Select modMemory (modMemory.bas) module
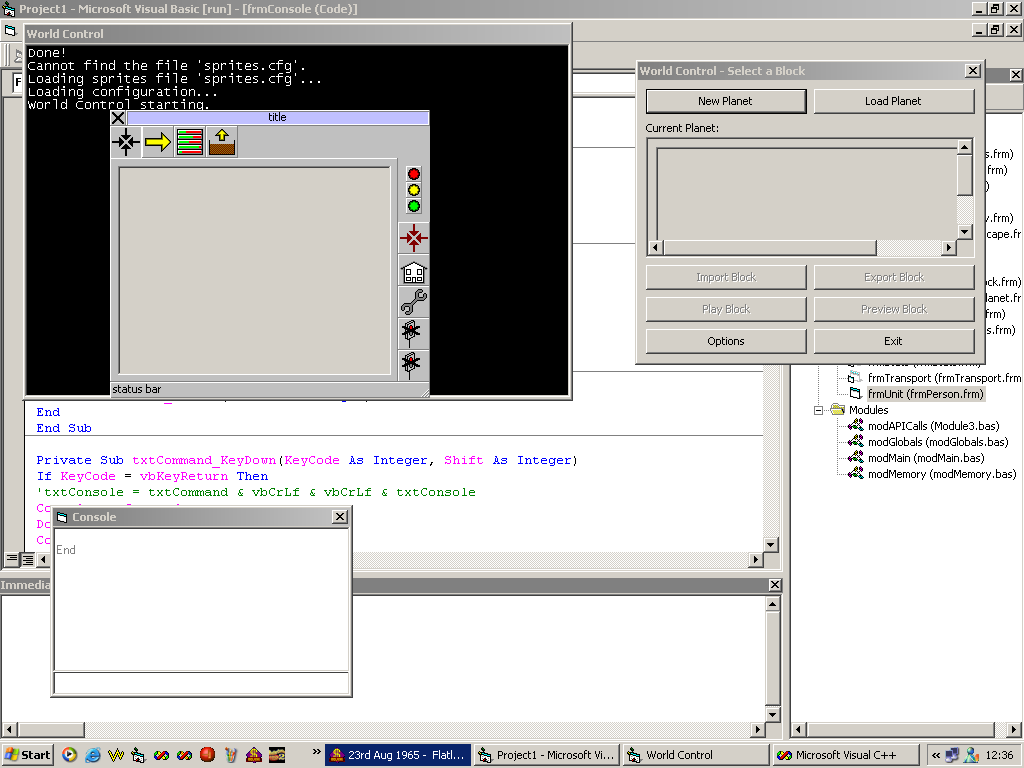1024x768 pixels. click(942, 474)
